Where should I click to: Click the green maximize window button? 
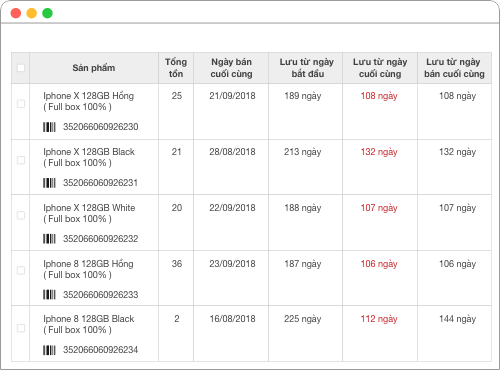47,13
